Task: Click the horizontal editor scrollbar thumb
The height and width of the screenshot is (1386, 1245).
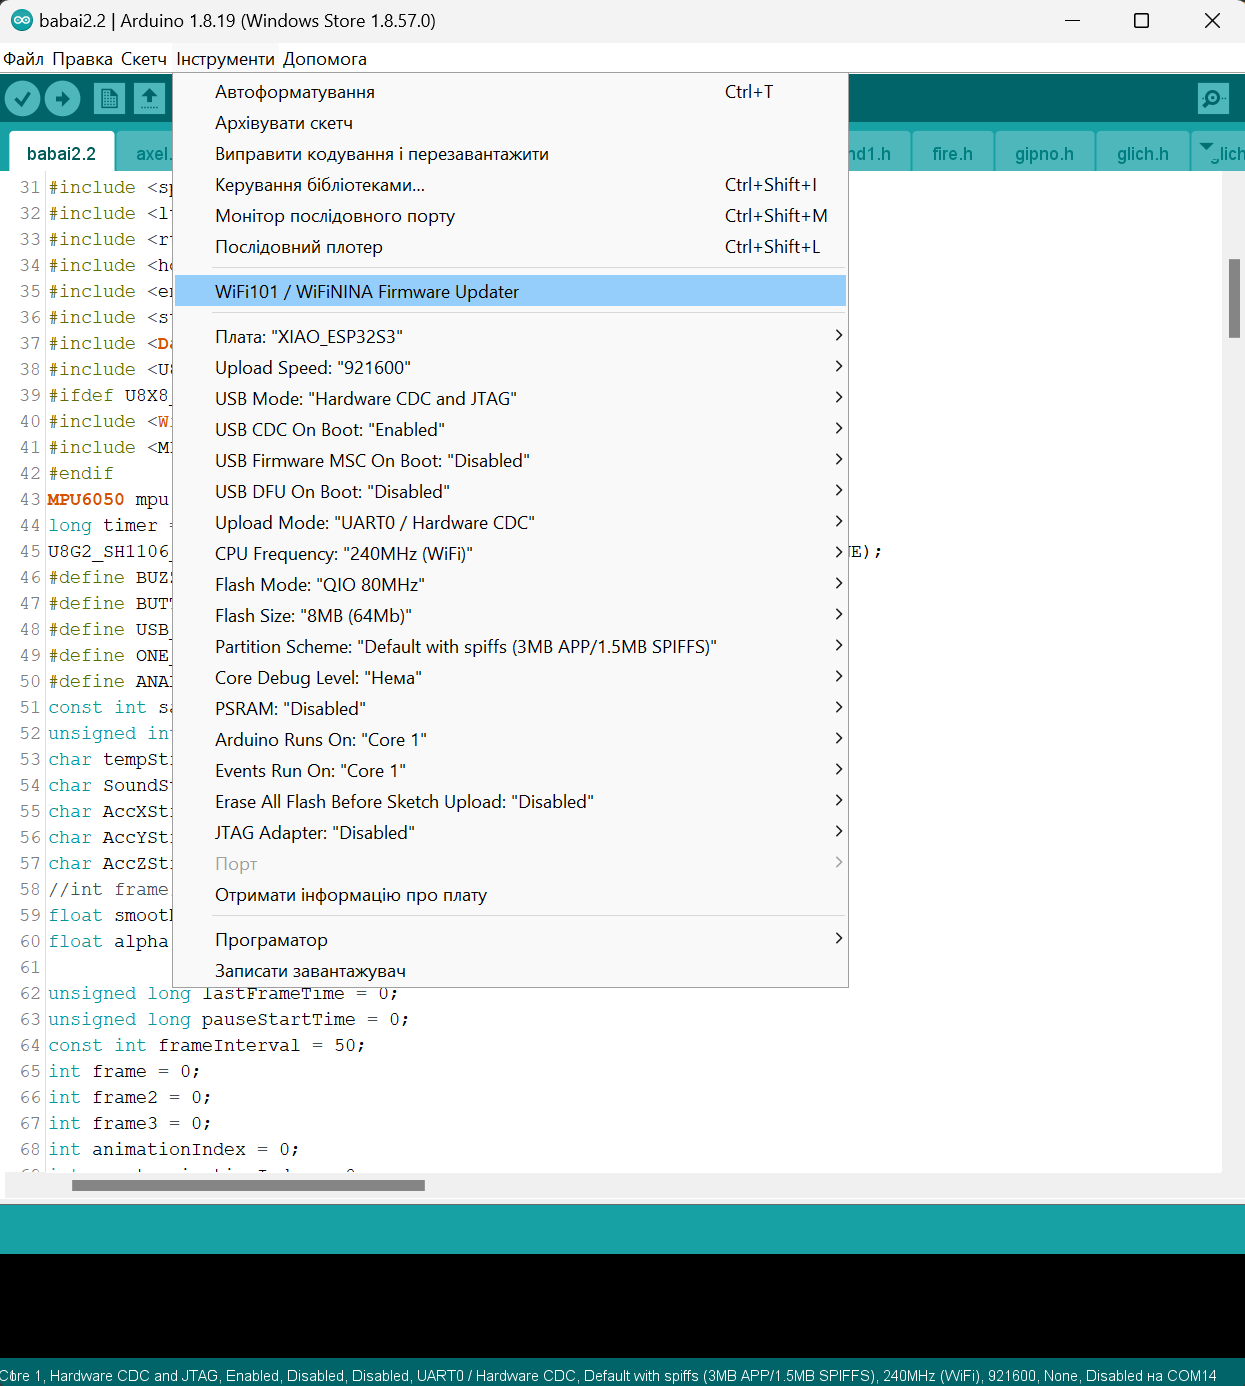Action: coord(248,1185)
